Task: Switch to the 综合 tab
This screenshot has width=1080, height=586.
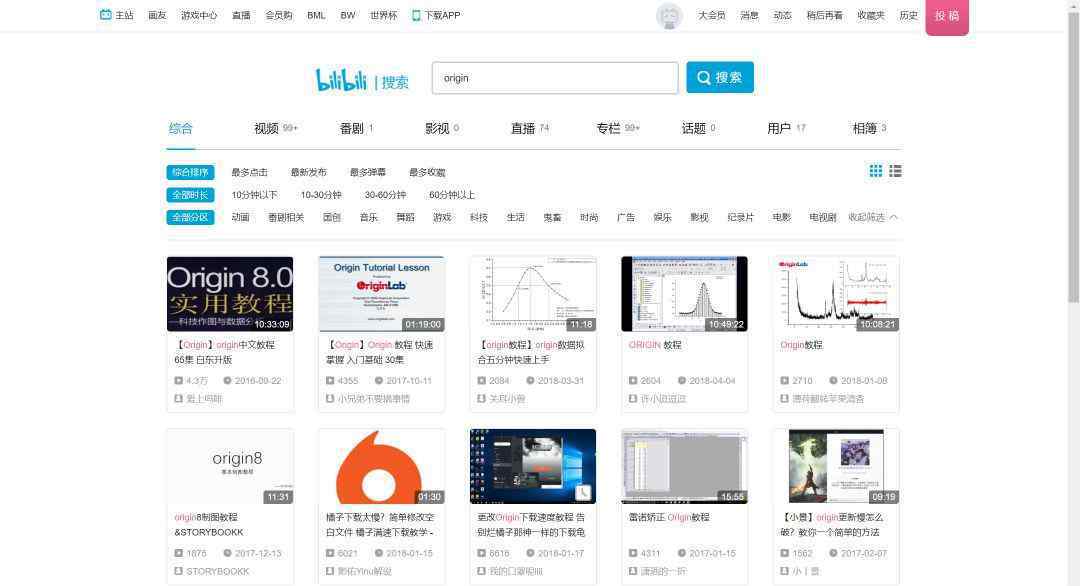Action: 180,128
